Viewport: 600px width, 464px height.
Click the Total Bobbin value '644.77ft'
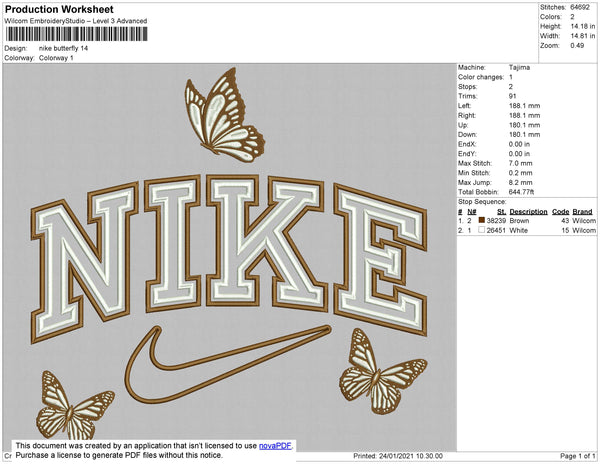coord(522,192)
